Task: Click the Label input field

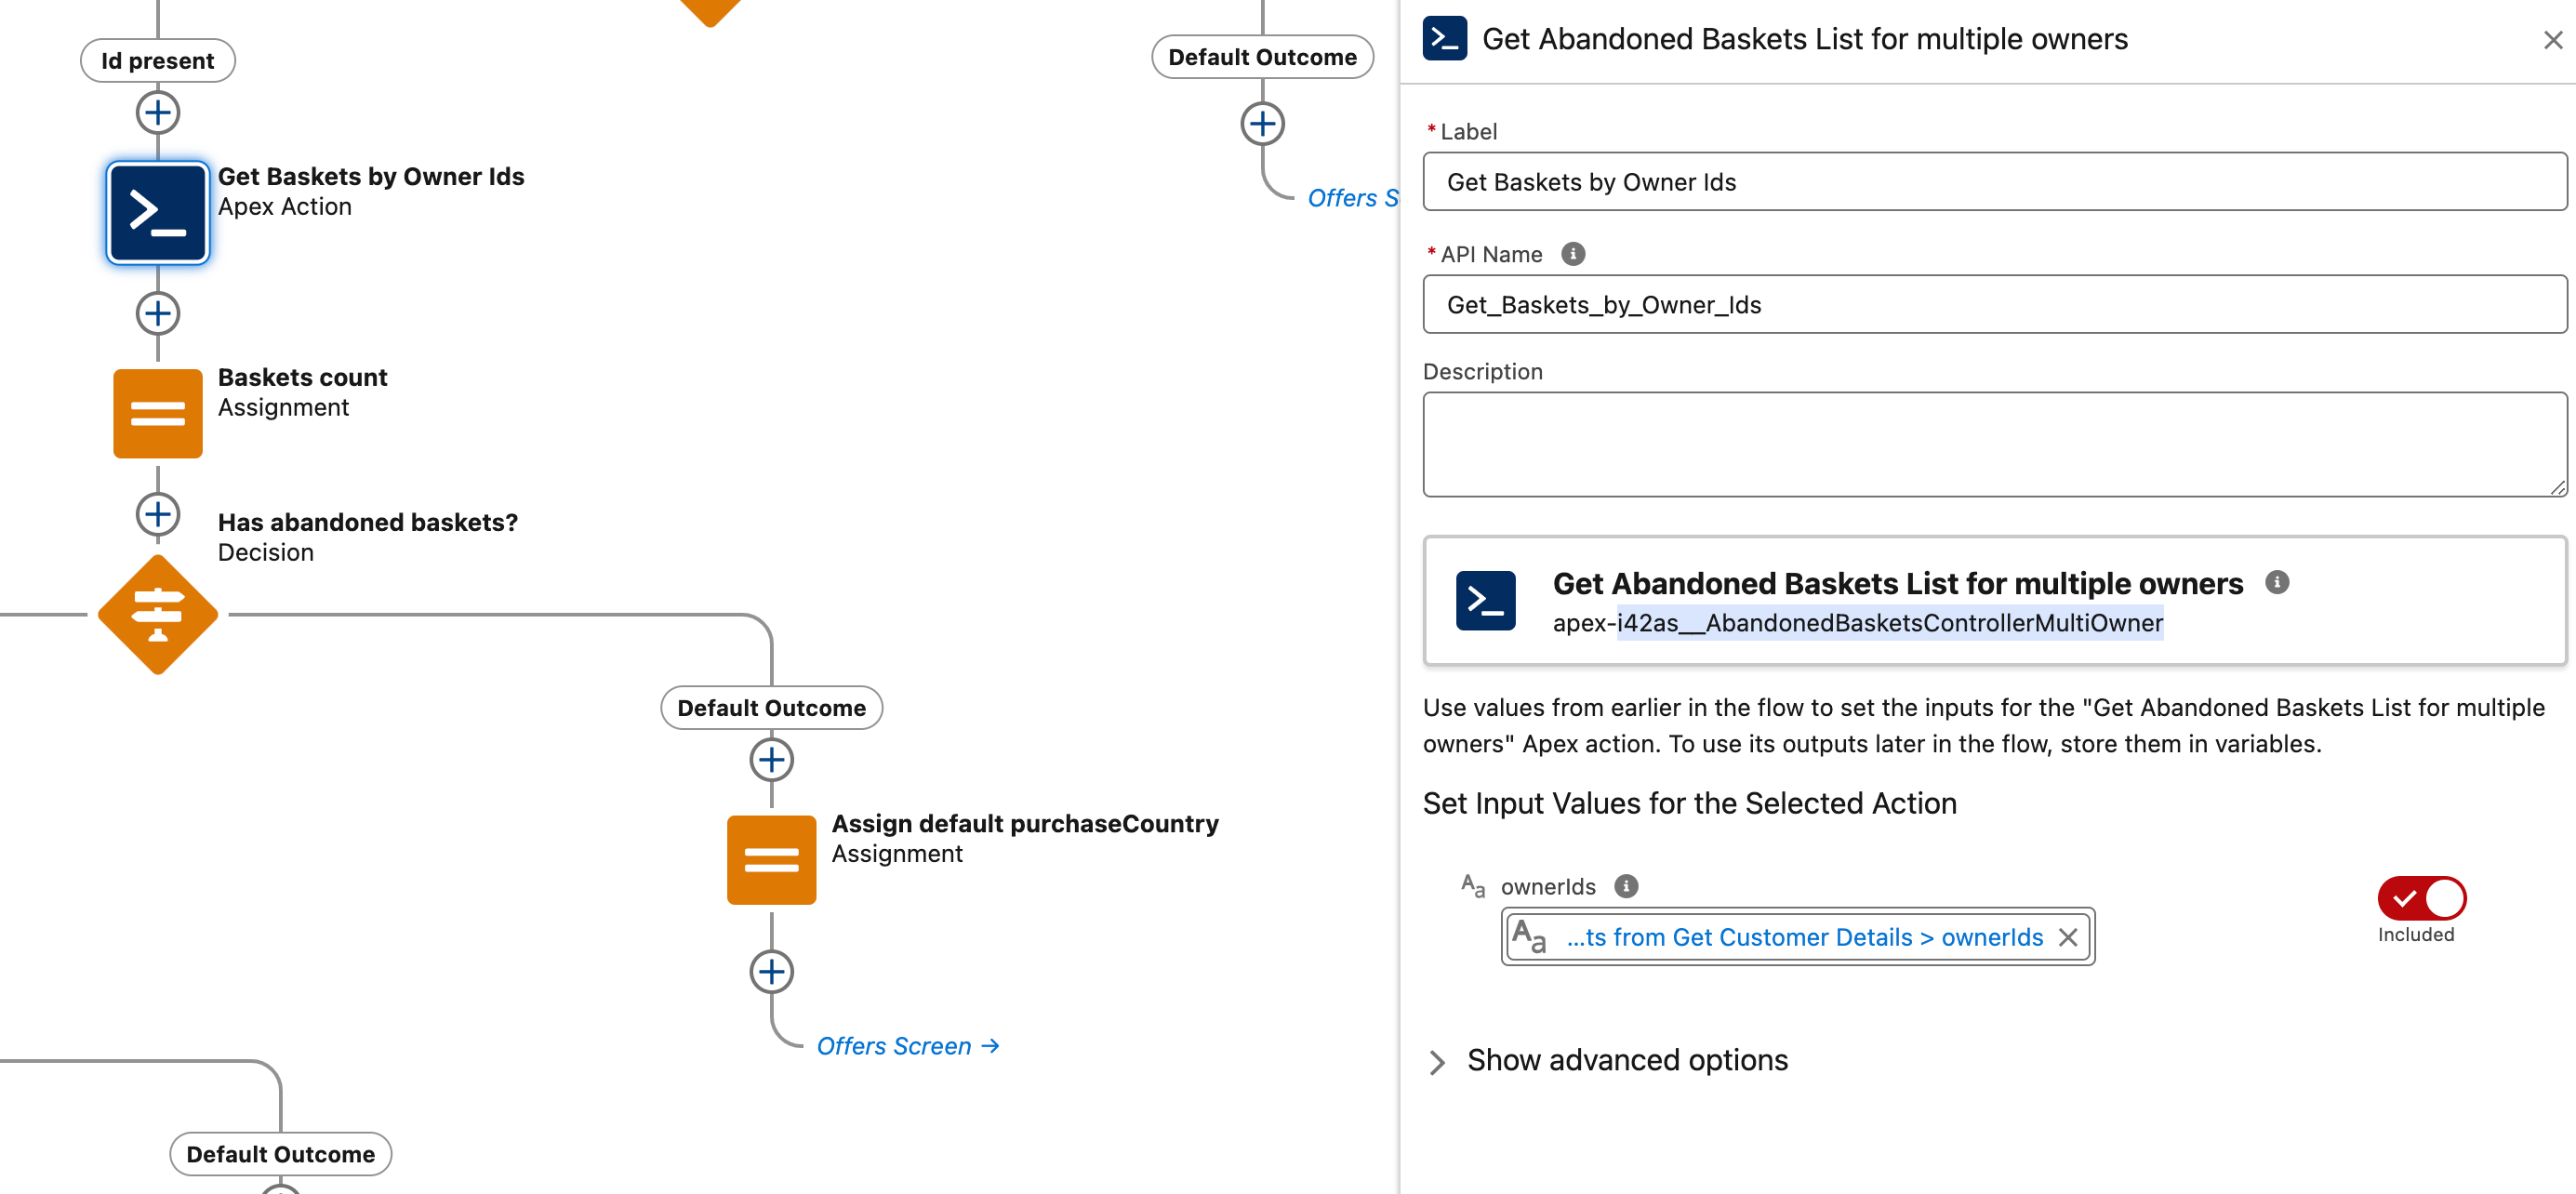Action: tap(1993, 182)
